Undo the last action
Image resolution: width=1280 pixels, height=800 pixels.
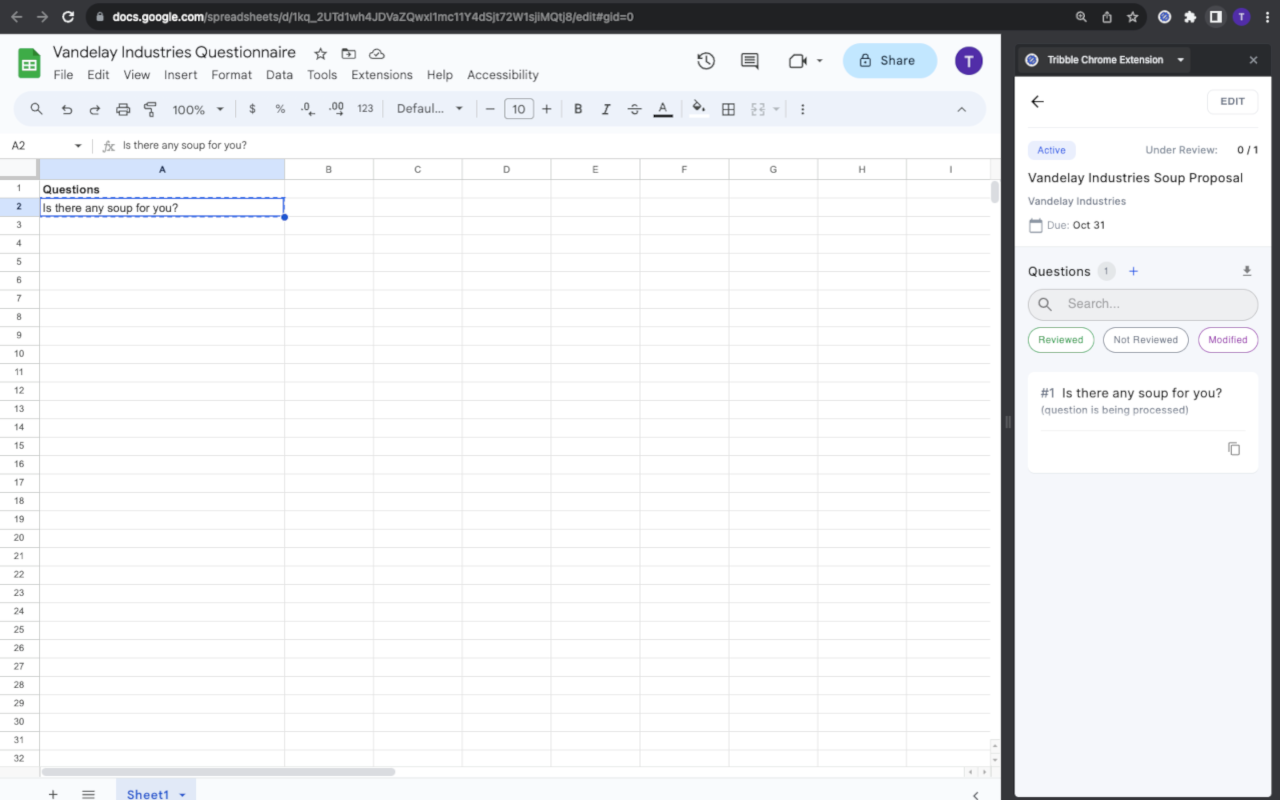click(x=67, y=109)
